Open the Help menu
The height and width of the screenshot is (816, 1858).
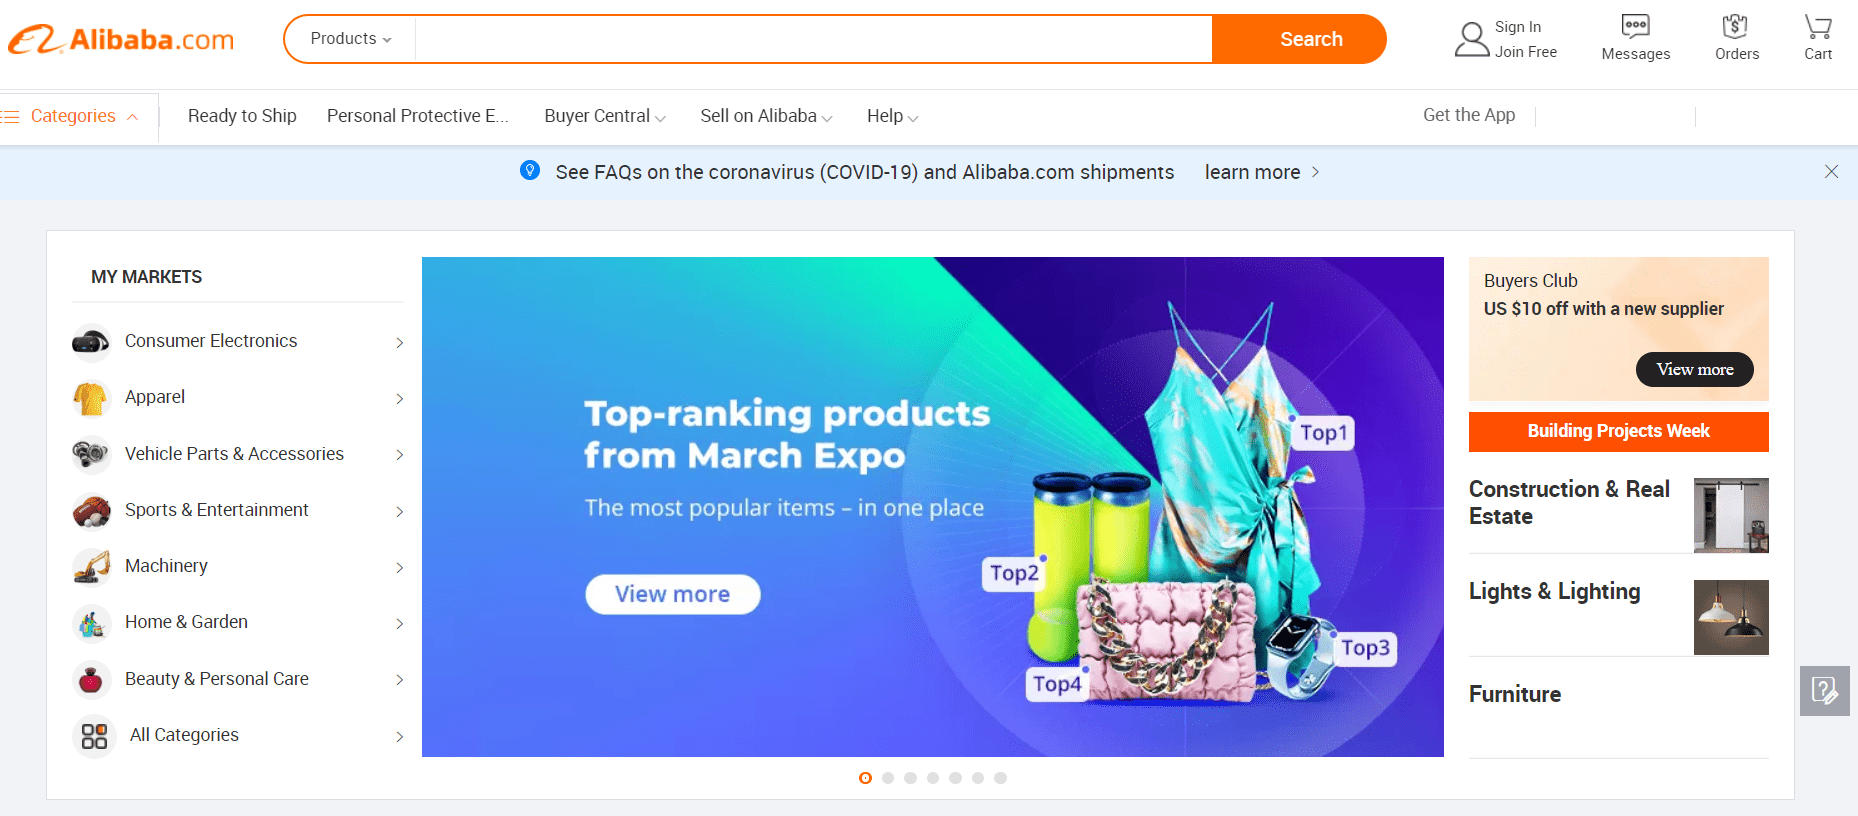tap(892, 116)
